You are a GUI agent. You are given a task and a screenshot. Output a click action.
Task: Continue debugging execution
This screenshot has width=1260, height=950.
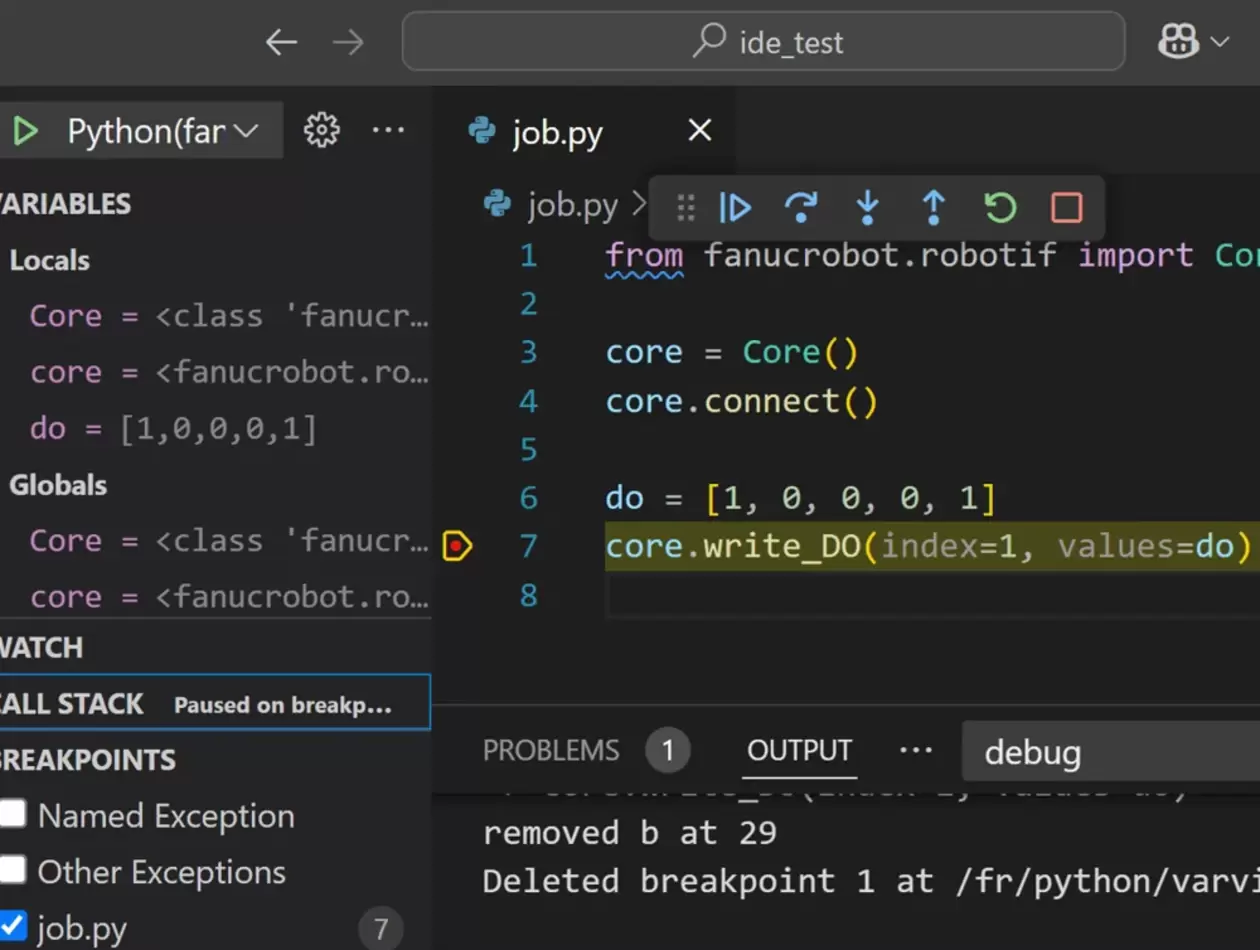(736, 207)
